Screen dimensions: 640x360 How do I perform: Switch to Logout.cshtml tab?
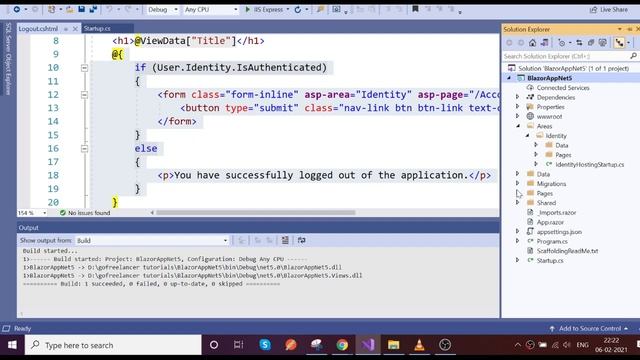pos(38,29)
